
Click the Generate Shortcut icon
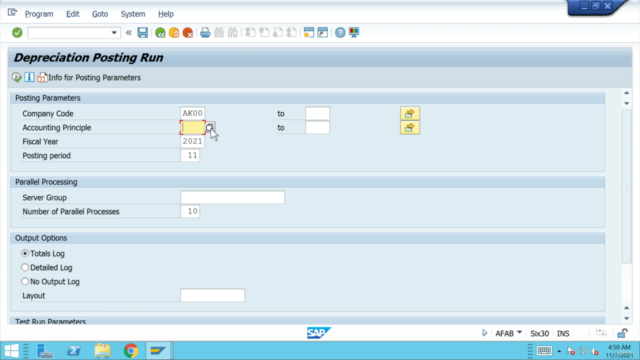pos(323,33)
